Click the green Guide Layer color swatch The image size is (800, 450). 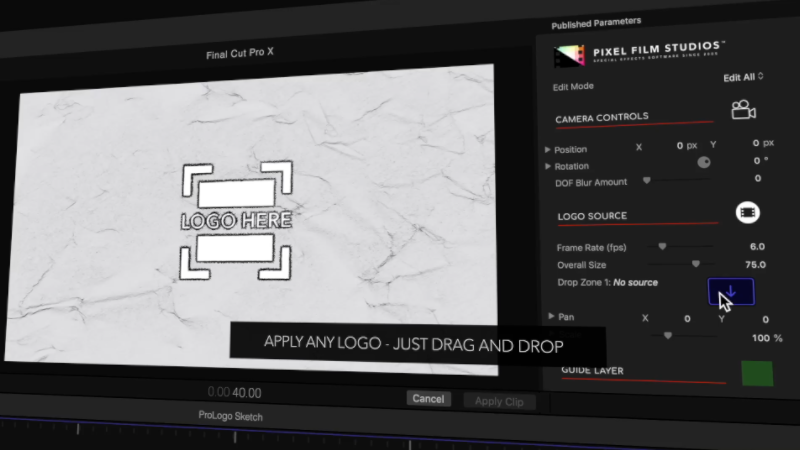[x=757, y=373]
